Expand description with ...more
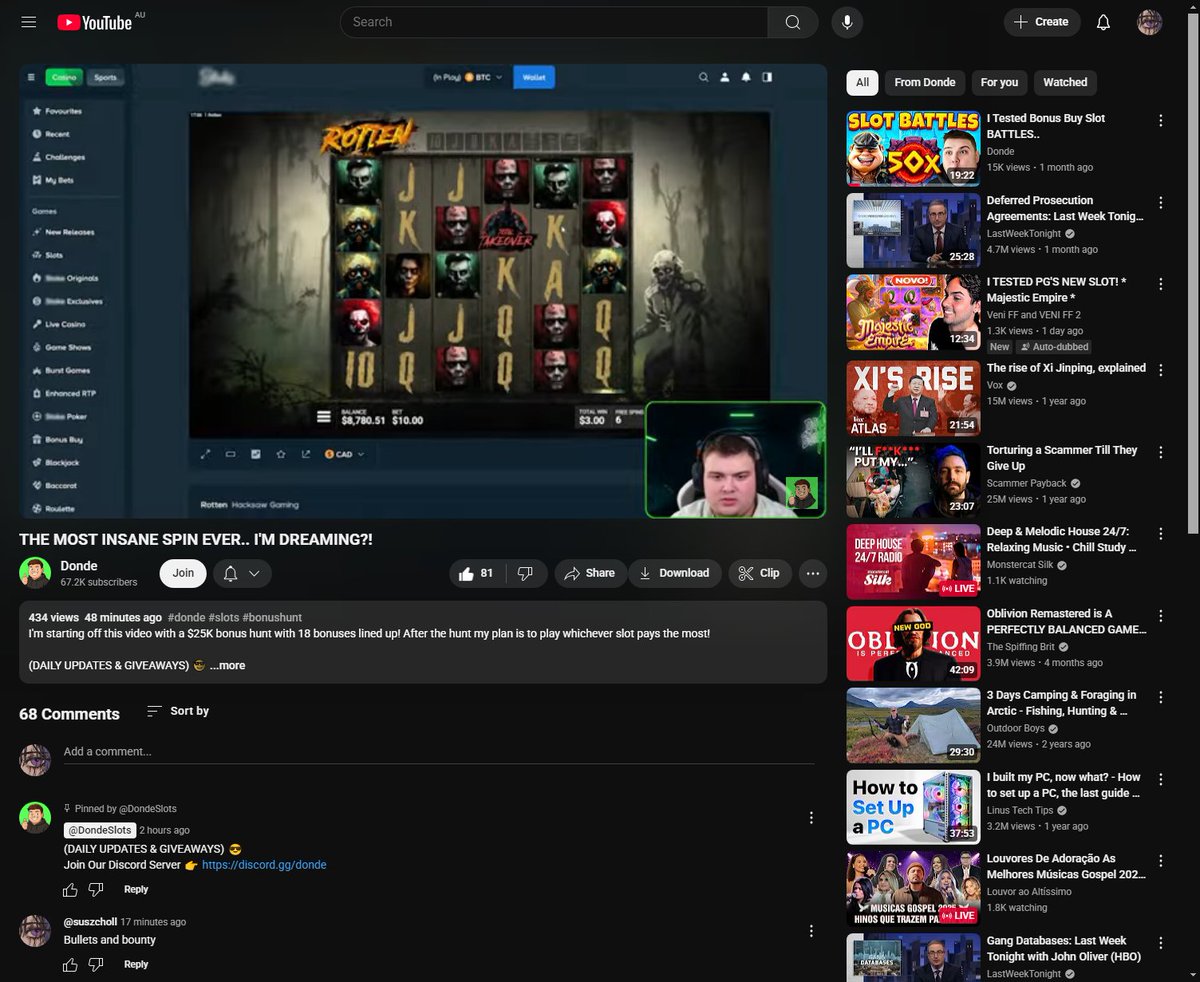The width and height of the screenshot is (1200, 982). 227,665
